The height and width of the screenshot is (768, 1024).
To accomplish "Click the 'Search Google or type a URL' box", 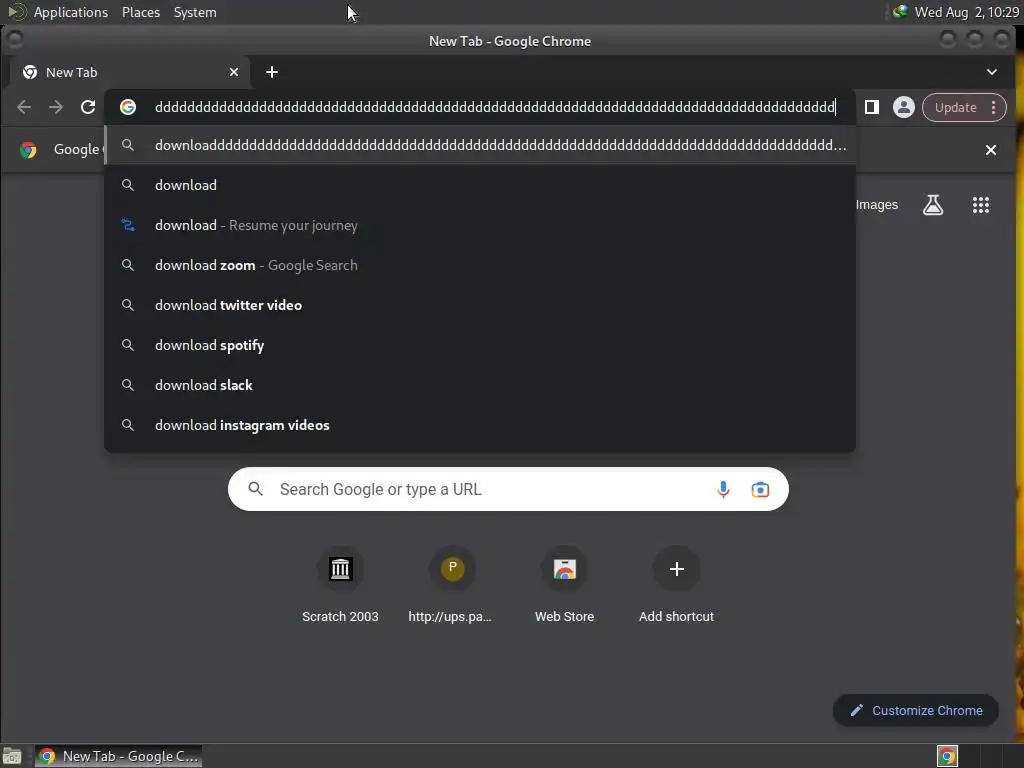I will (x=508, y=489).
